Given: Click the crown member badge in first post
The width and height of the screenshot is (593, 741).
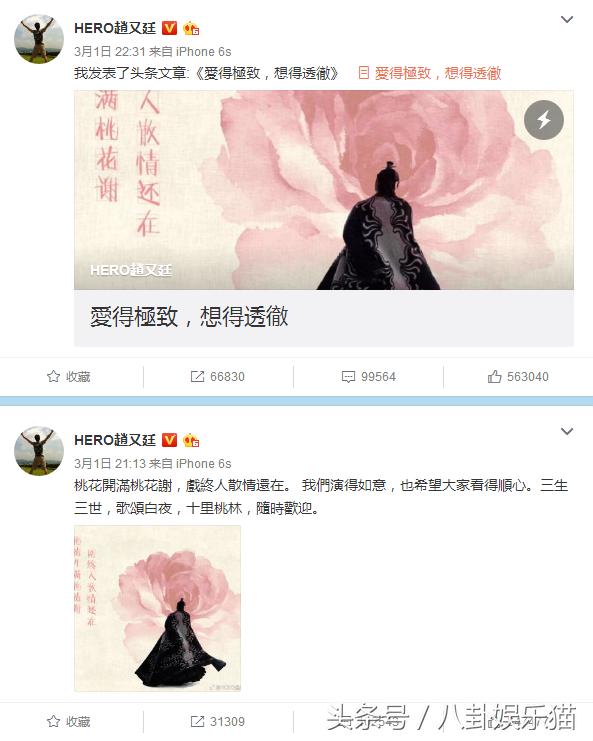Looking at the screenshot, I should click(x=191, y=28).
